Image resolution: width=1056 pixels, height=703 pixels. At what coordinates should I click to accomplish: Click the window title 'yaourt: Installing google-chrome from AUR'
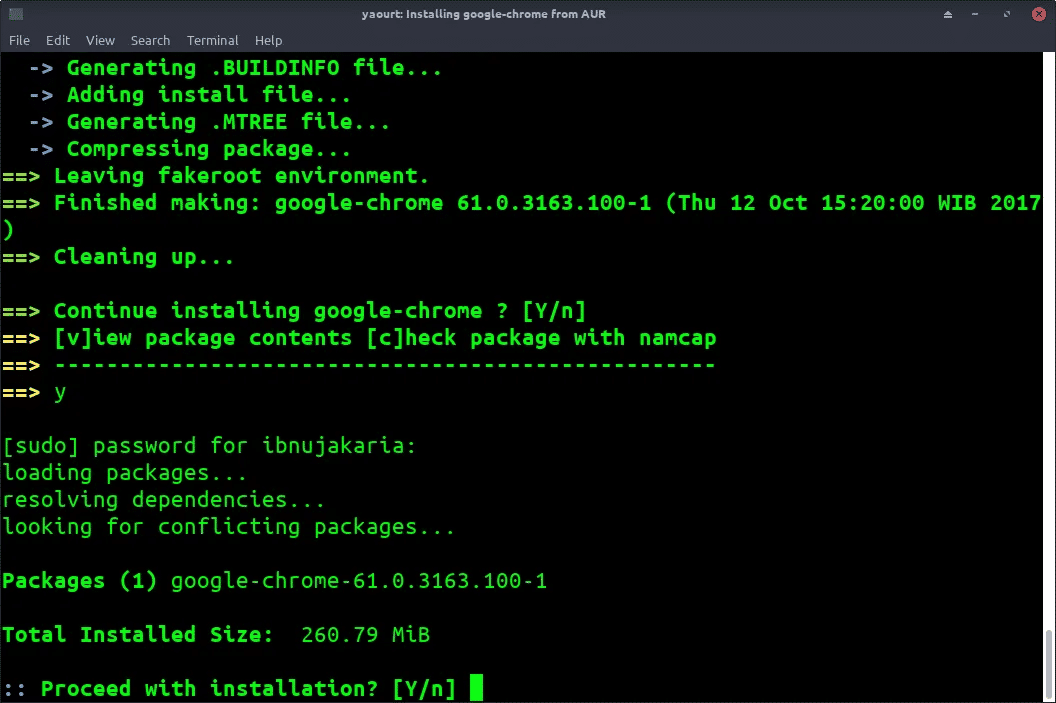coord(484,14)
